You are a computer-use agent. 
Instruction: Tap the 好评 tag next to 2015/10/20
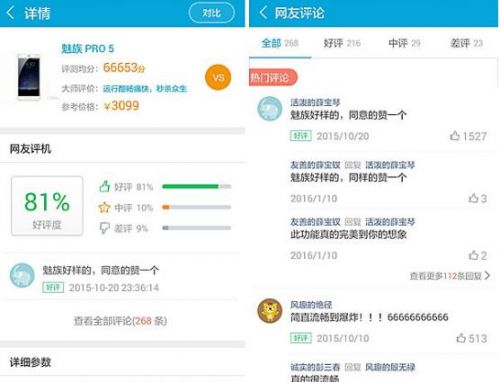(301, 136)
